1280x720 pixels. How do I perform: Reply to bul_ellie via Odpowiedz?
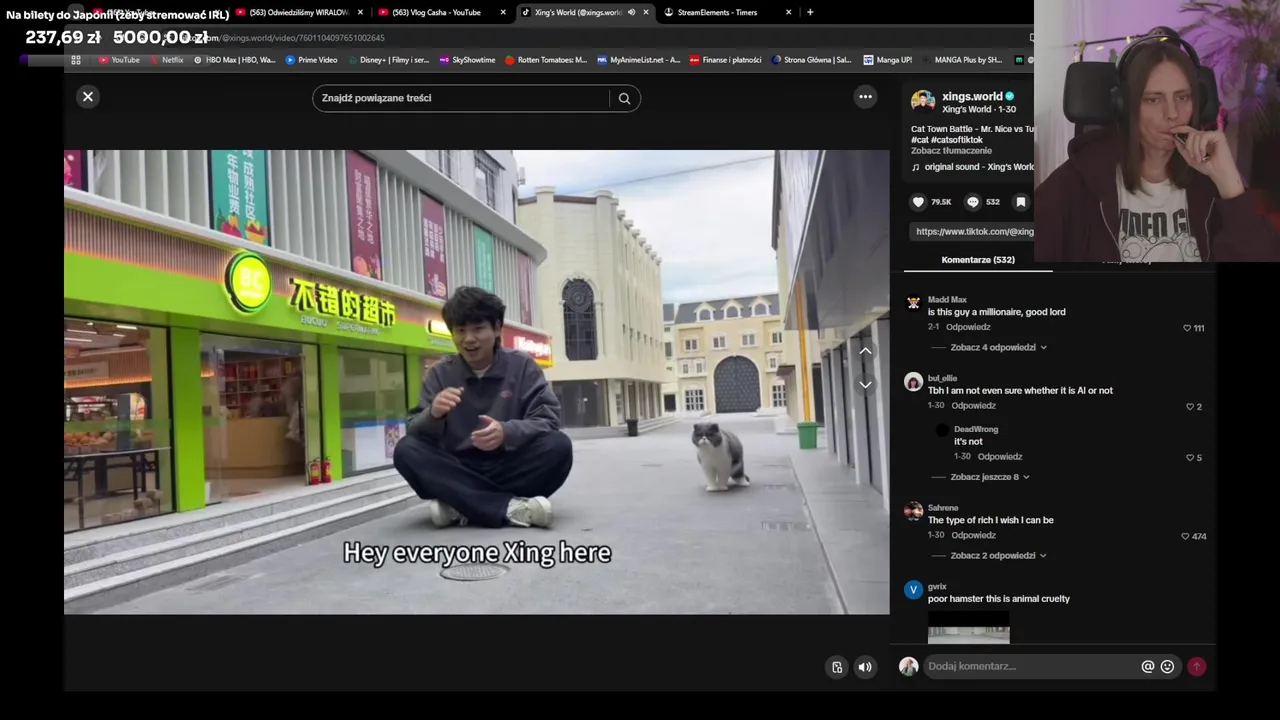coord(973,406)
